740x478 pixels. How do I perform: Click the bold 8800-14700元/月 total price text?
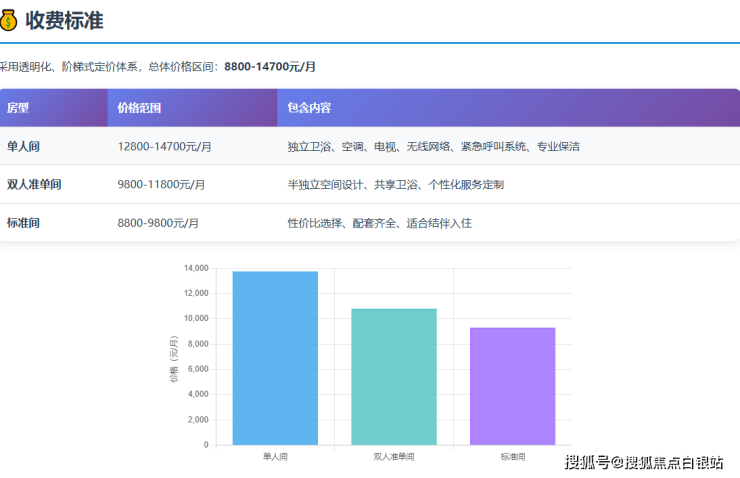click(270, 66)
